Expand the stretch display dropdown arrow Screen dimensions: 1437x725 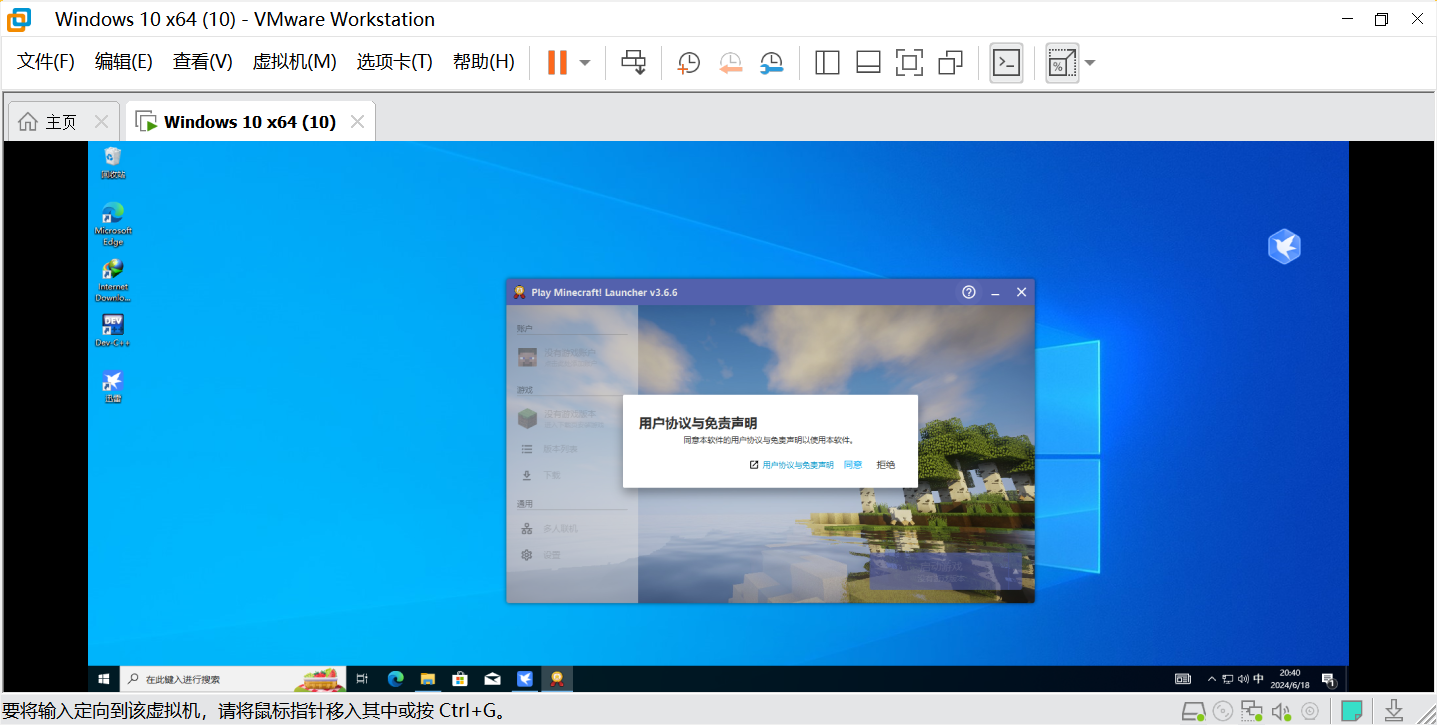1090,62
